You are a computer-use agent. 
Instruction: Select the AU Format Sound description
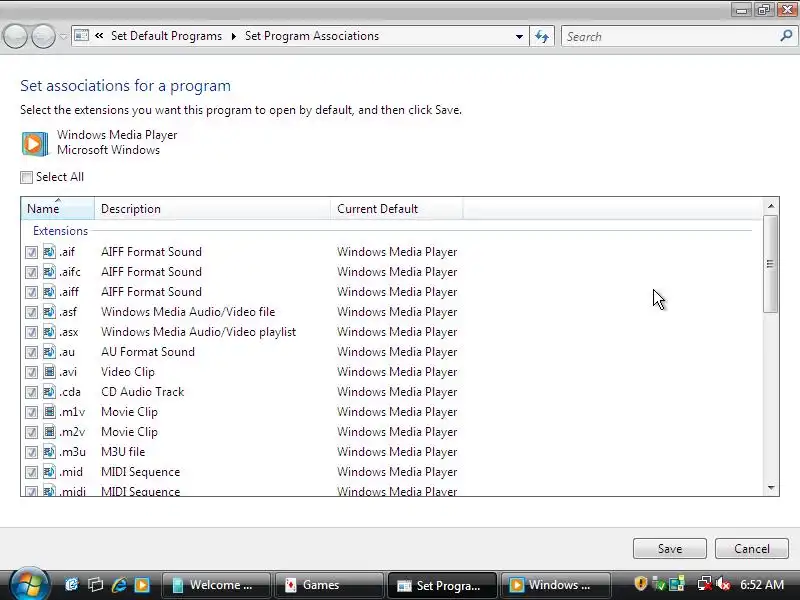(x=148, y=352)
